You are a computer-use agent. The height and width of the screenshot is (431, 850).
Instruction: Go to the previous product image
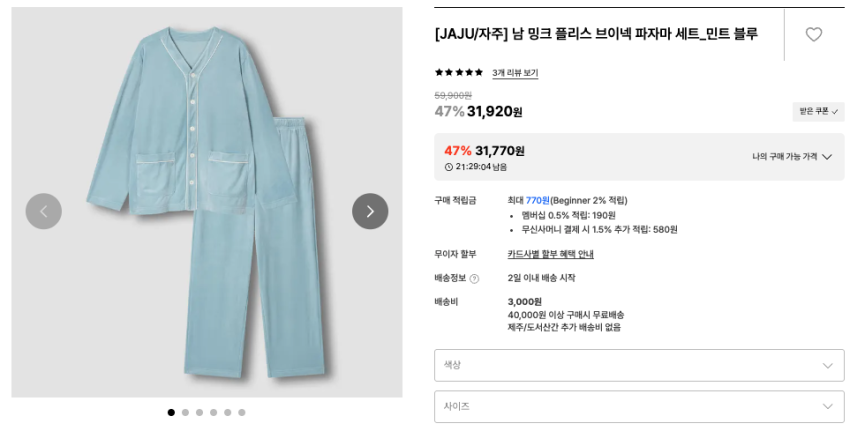tap(43, 211)
